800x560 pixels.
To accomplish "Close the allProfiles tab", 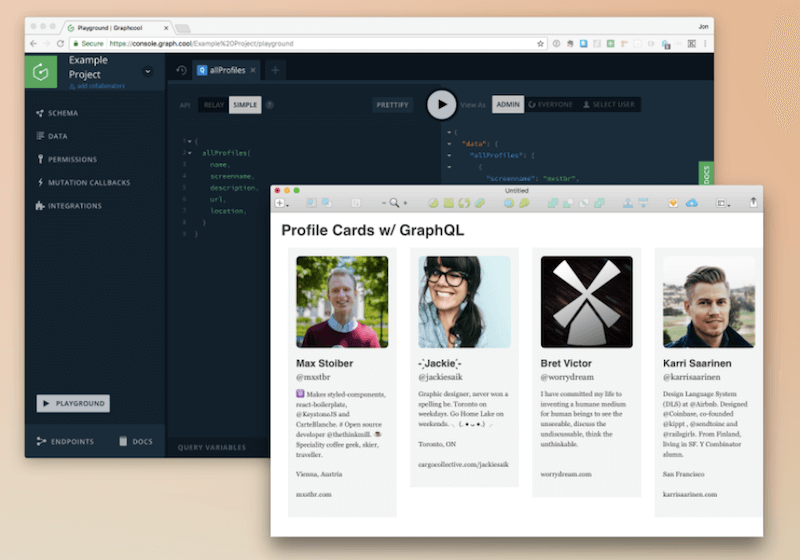I will point(253,70).
